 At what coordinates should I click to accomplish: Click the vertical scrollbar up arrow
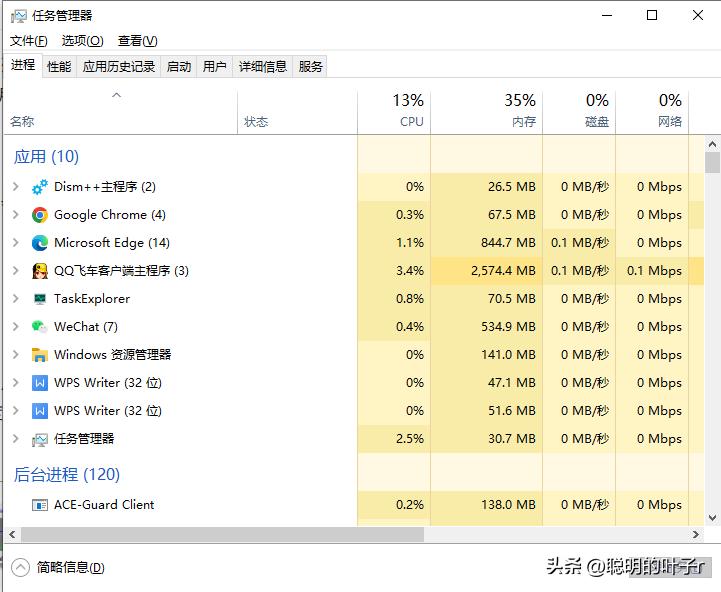[x=712, y=144]
